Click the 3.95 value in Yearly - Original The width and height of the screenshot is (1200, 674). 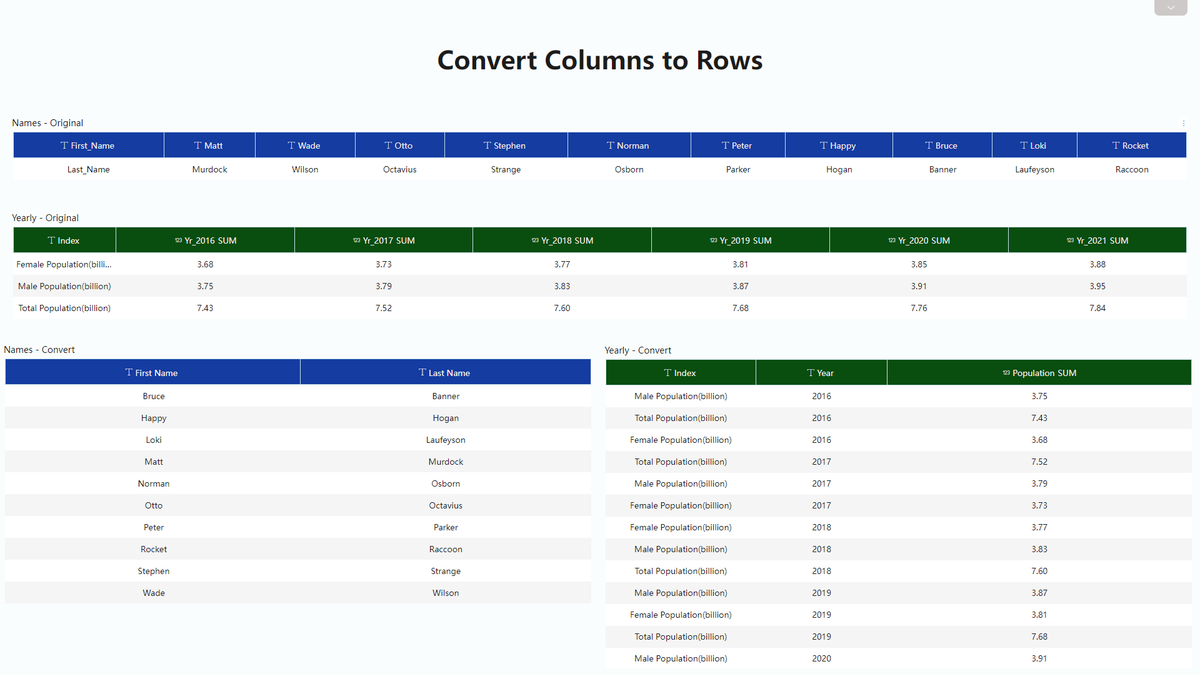click(1097, 286)
